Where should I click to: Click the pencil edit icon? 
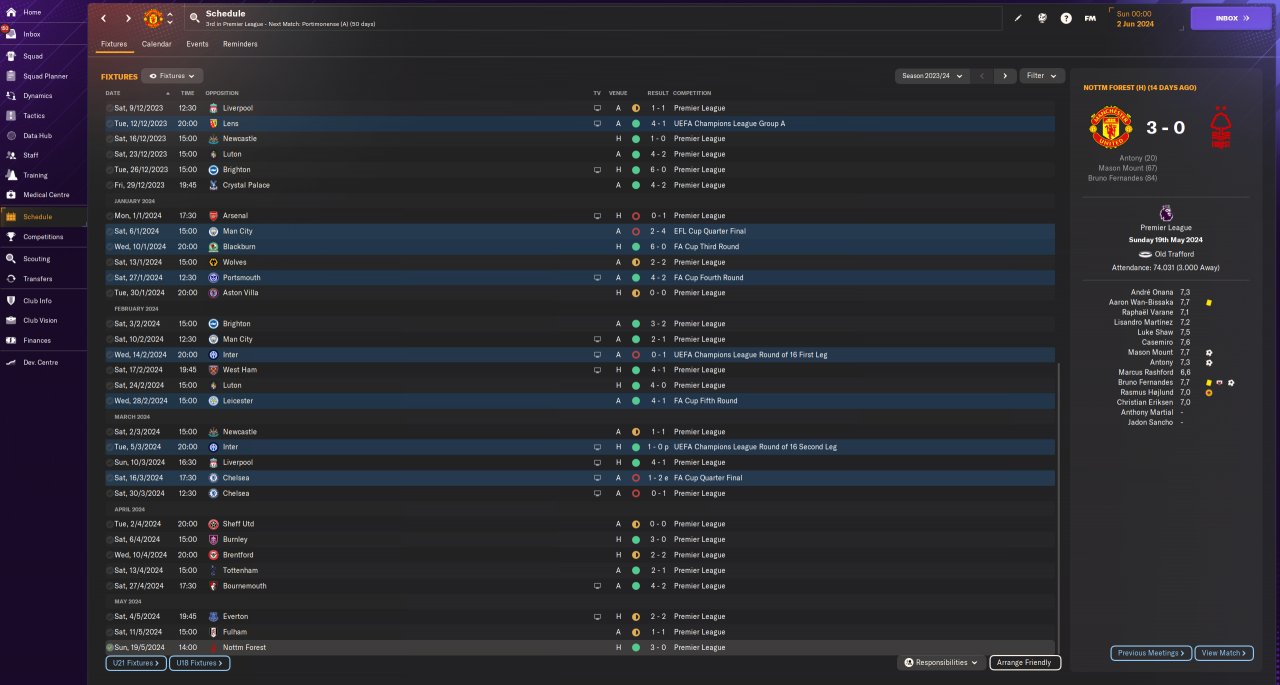pos(1018,18)
